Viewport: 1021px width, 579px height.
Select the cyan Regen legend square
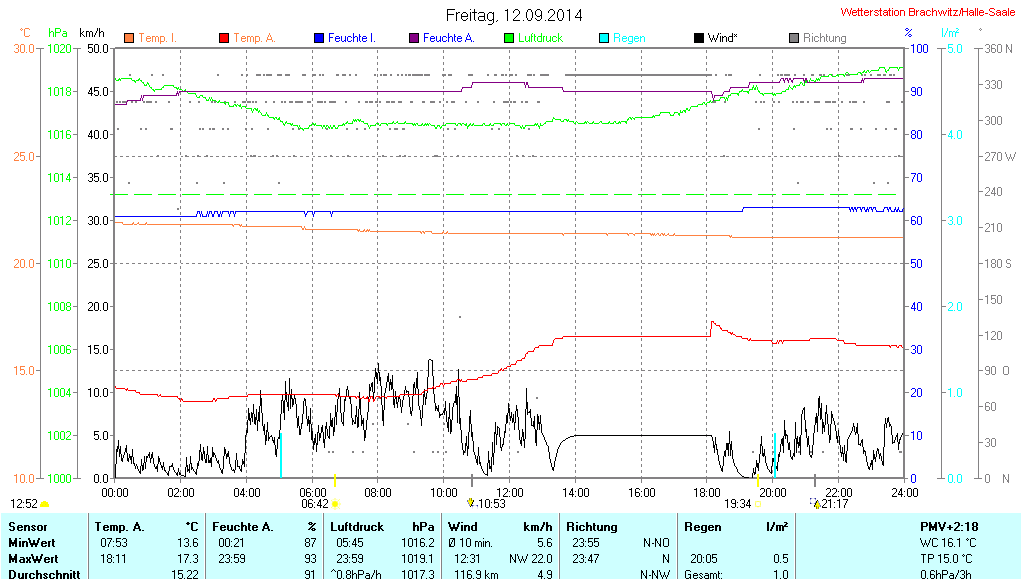(x=604, y=38)
